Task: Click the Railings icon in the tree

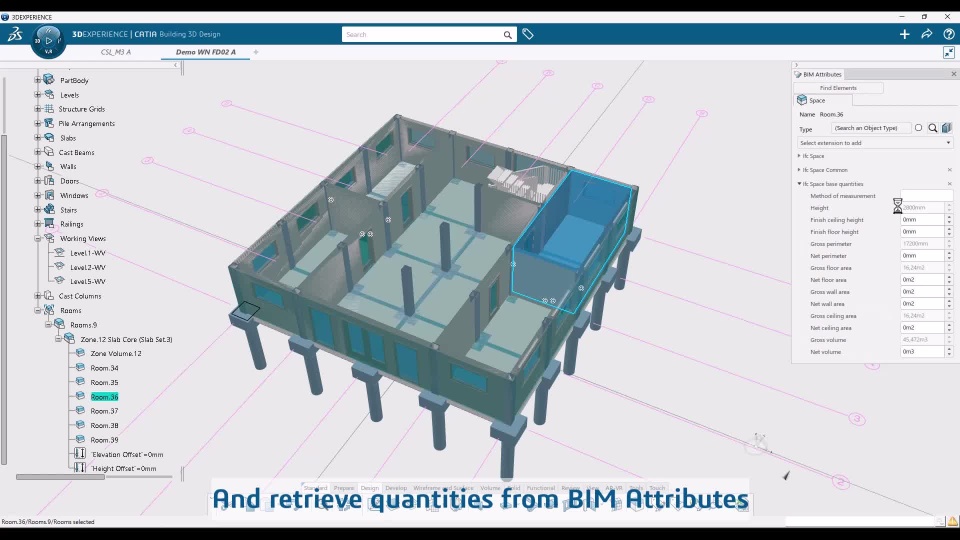Action: pos(49,223)
